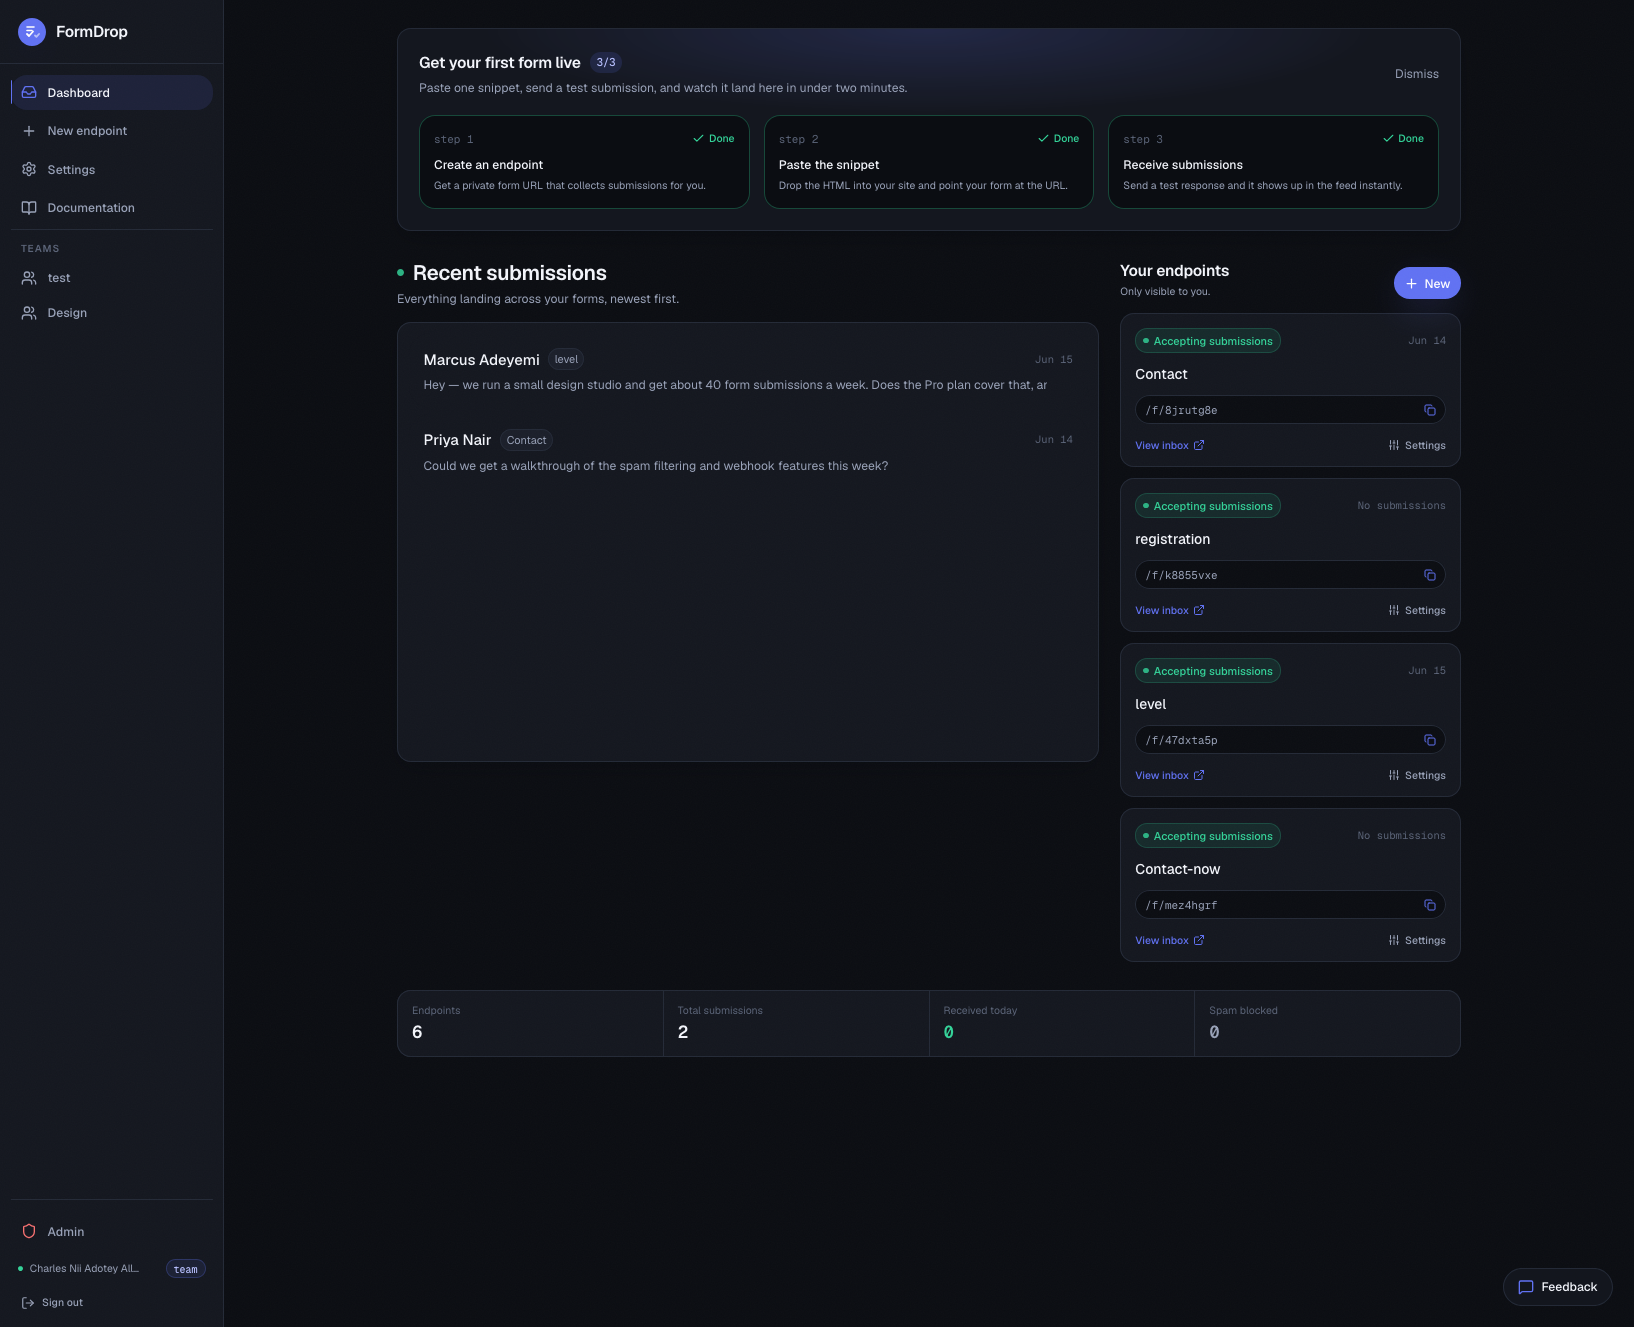Dismiss the onboarding banner
1634x1327 pixels.
pos(1417,74)
